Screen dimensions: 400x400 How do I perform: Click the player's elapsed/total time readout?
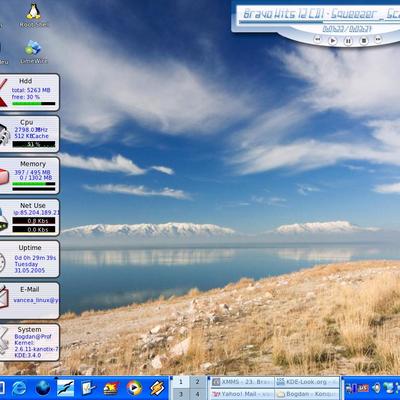pyautogui.click(x=346, y=29)
